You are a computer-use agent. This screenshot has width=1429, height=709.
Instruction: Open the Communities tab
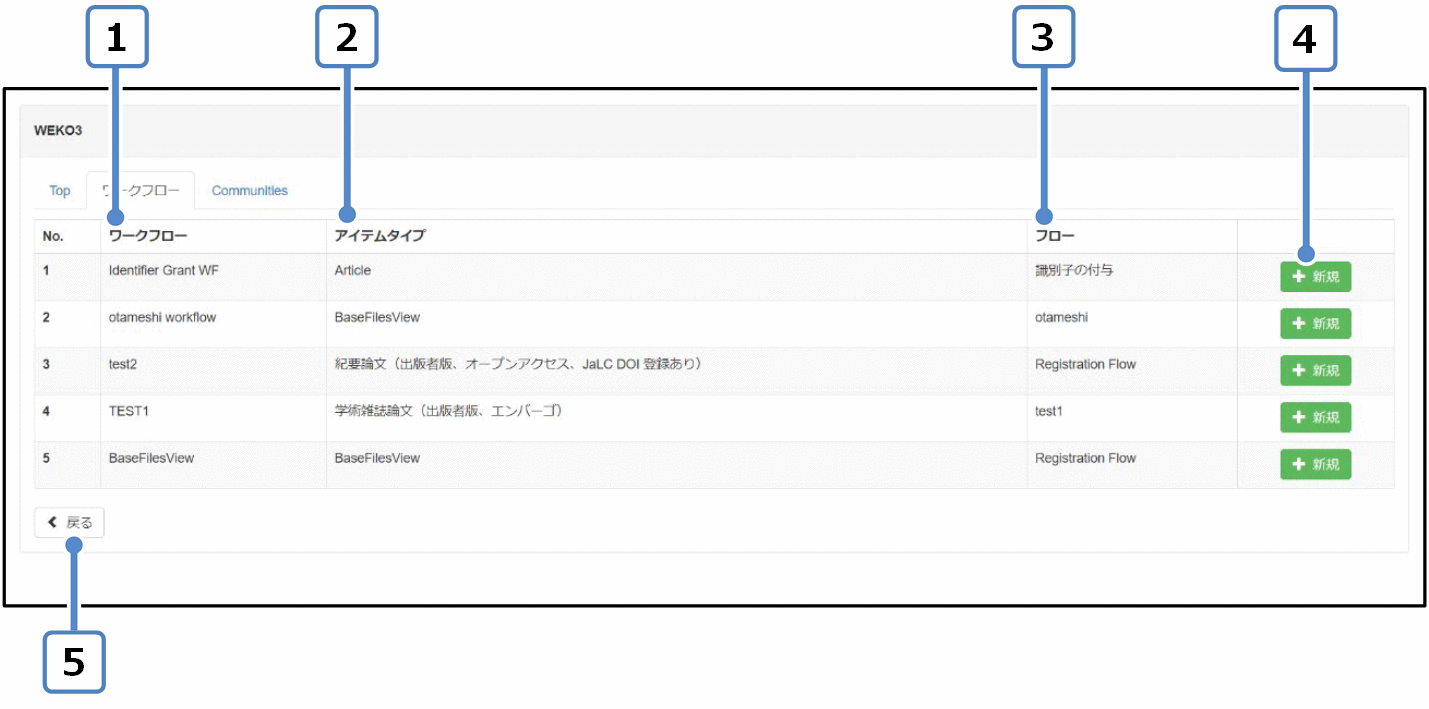coord(249,191)
